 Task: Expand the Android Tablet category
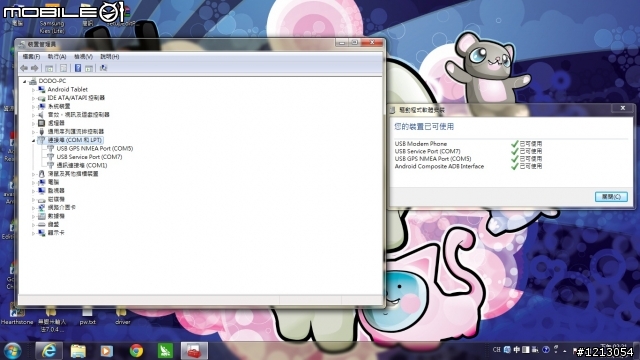pos(33,89)
